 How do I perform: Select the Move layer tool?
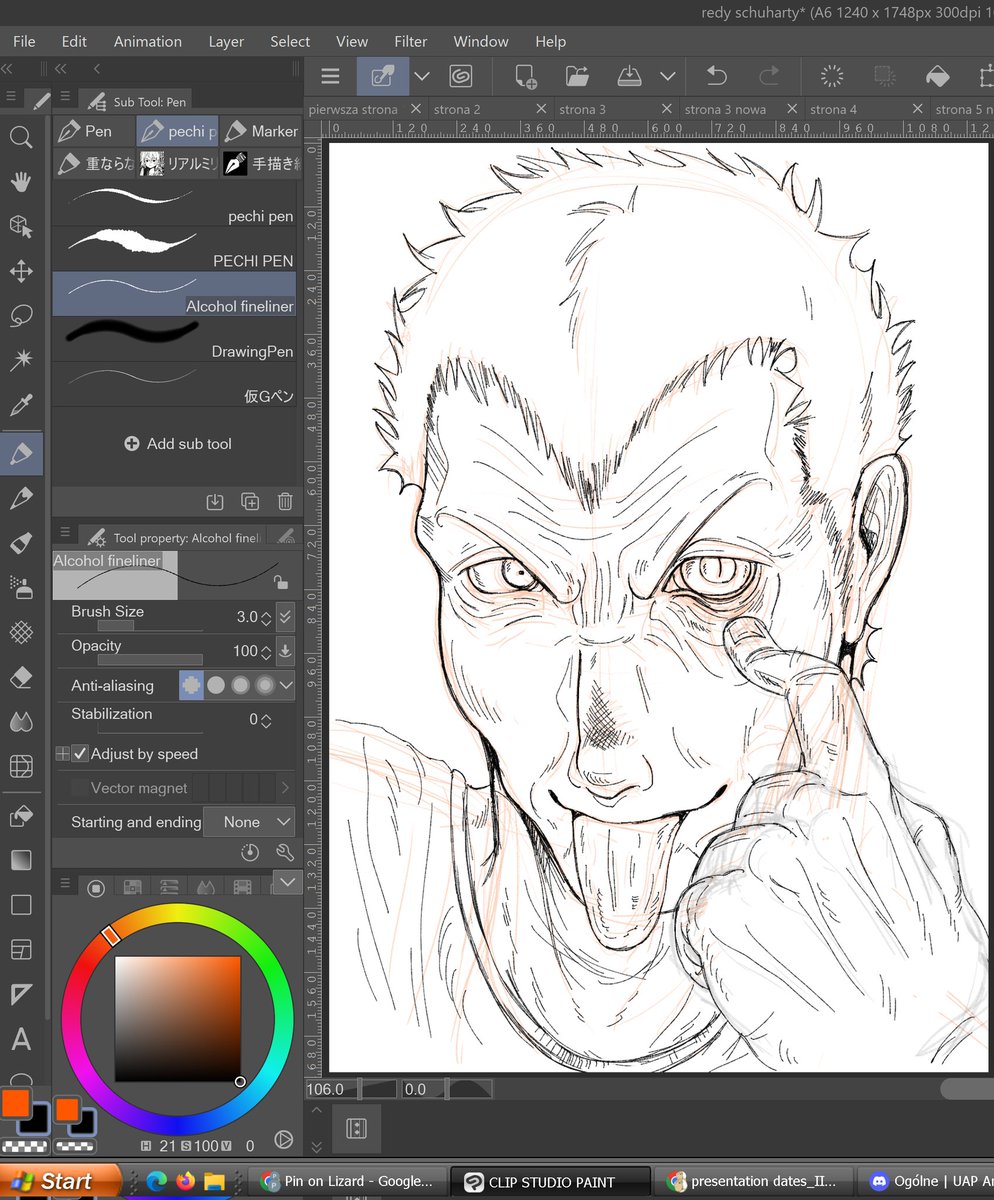click(x=21, y=271)
